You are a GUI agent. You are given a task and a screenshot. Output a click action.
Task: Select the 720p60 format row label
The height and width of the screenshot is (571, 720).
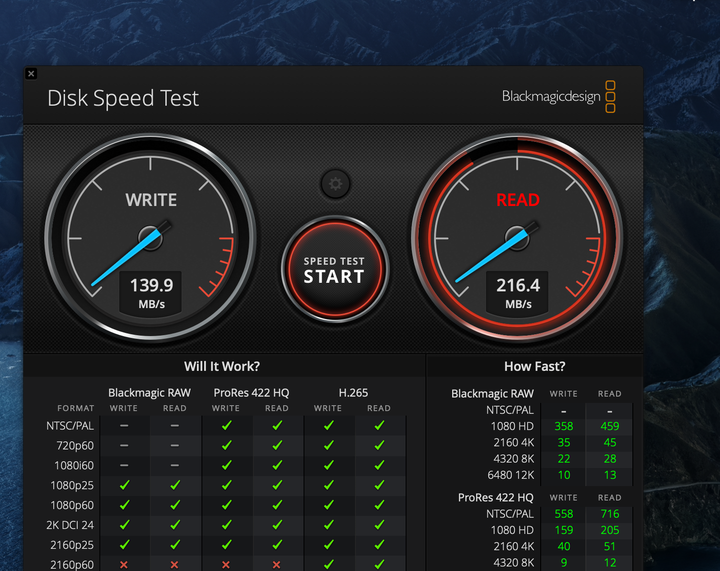75,446
